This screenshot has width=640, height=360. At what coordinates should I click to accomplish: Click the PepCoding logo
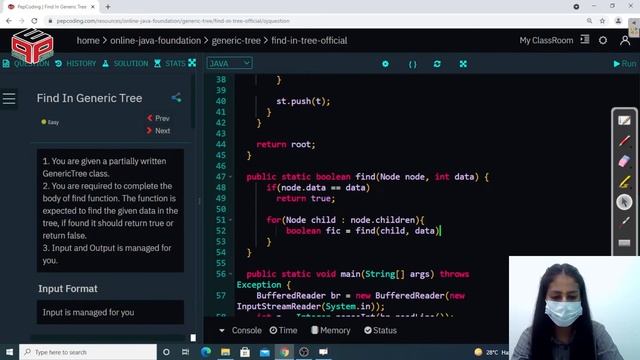coord(32,45)
